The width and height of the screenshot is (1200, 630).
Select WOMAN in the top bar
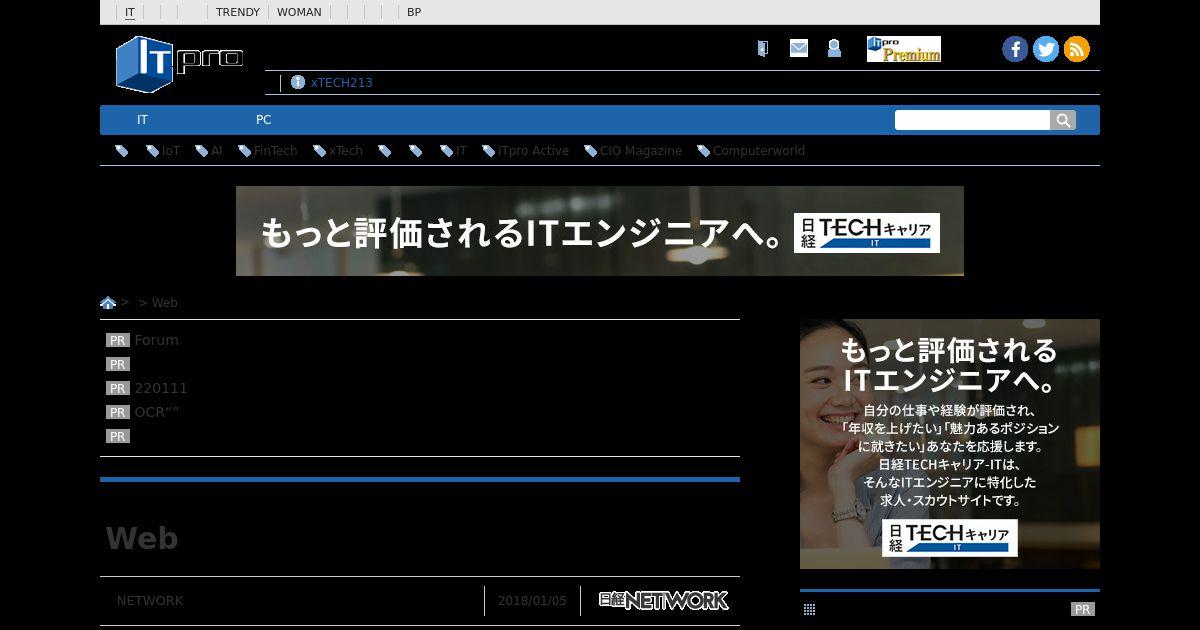(x=299, y=12)
